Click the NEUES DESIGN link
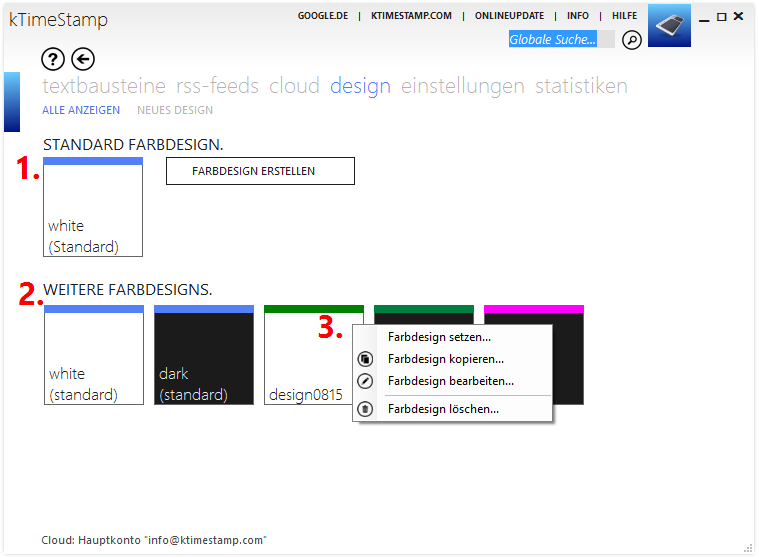 175,110
